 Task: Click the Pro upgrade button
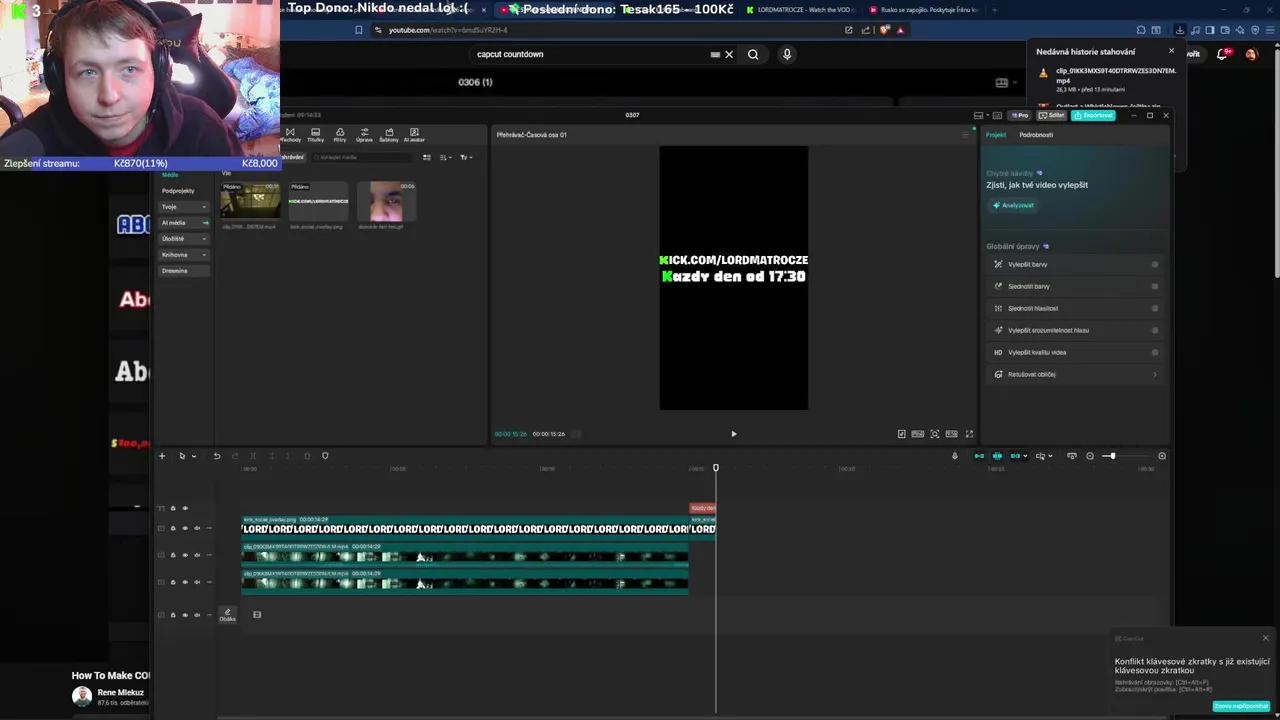[1019, 115]
